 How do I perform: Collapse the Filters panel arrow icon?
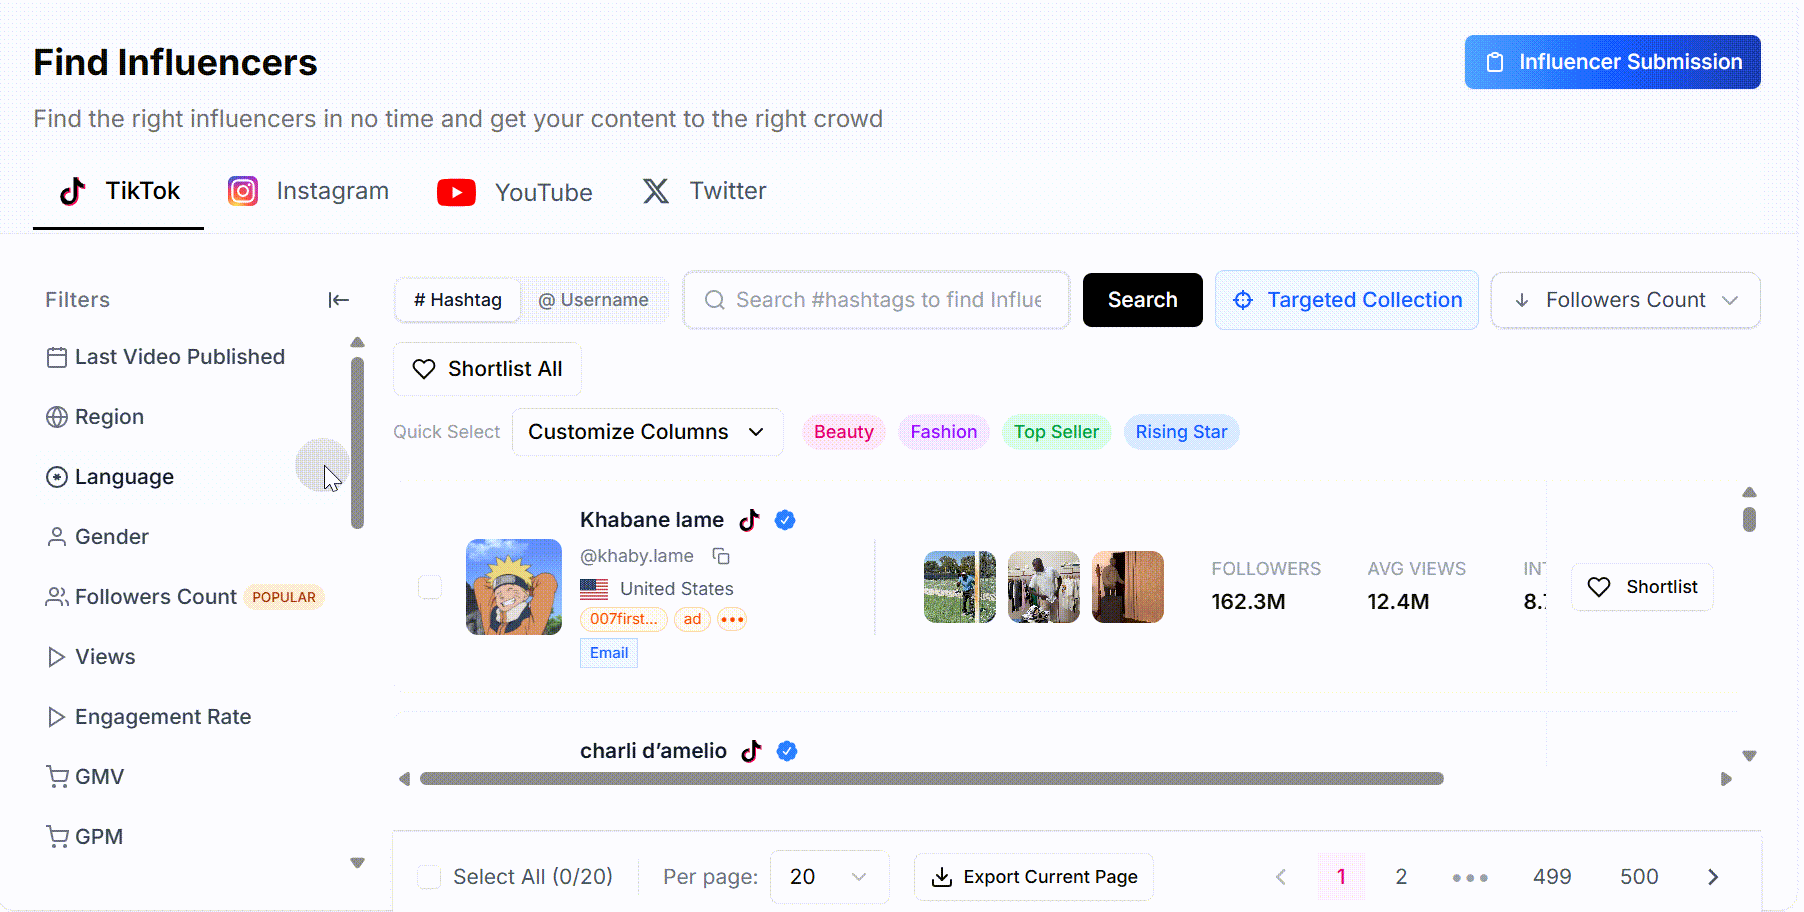(338, 300)
